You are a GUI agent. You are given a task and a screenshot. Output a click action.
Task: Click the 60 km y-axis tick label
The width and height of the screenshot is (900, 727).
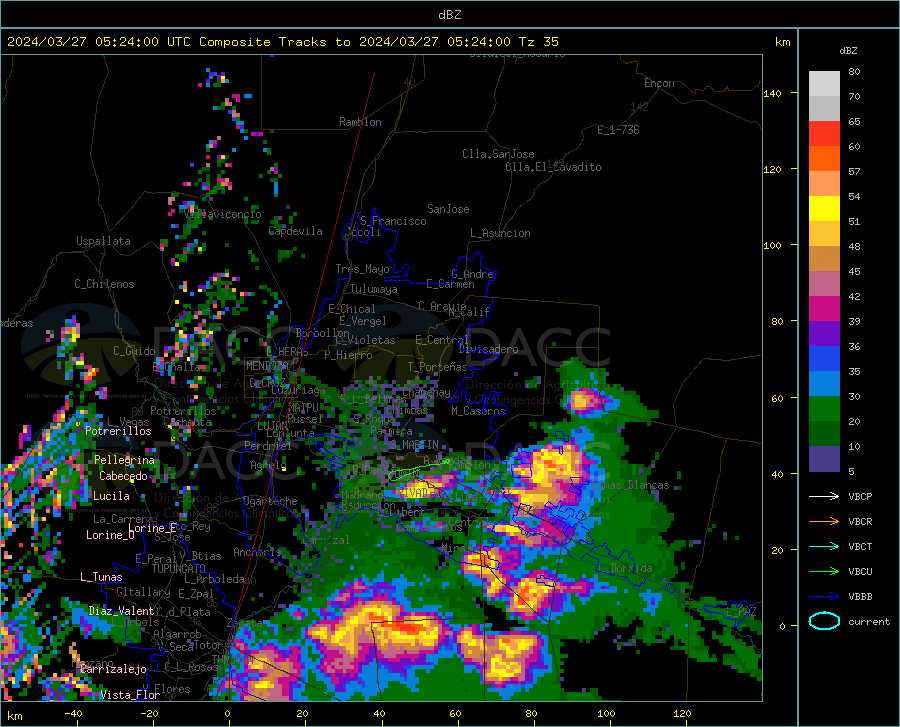coord(777,398)
